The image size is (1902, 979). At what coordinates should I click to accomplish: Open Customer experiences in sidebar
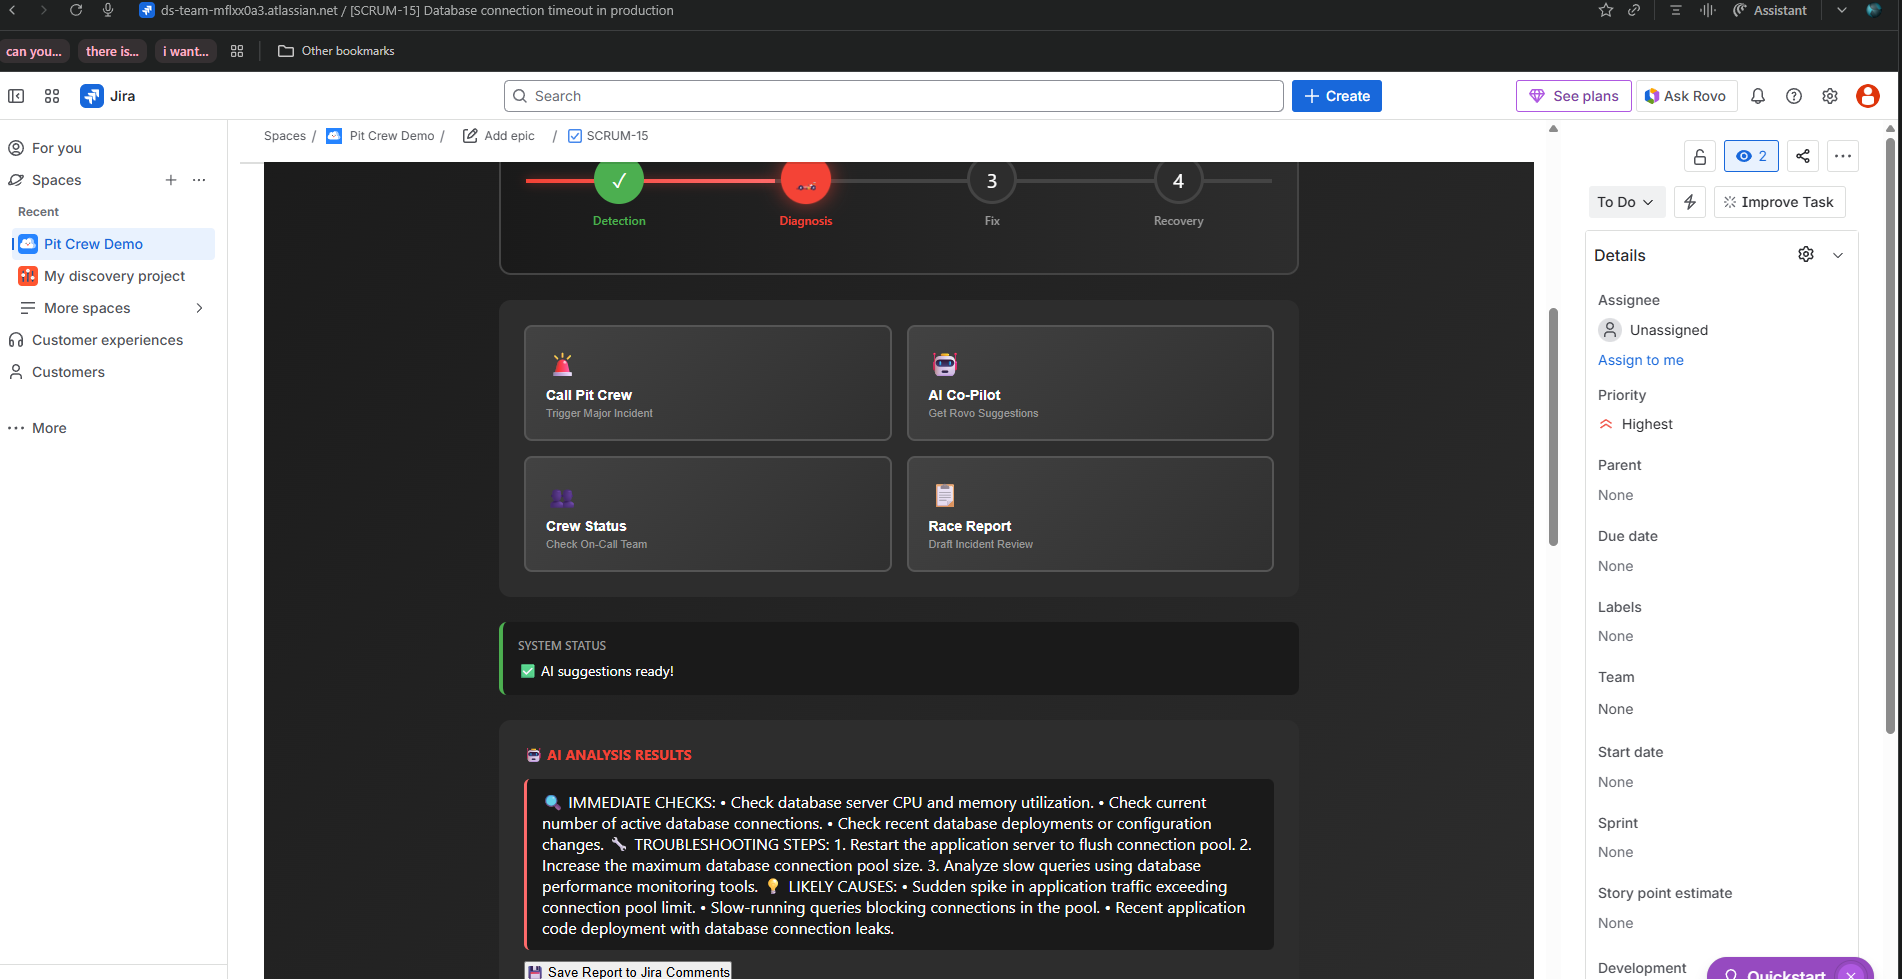108,340
